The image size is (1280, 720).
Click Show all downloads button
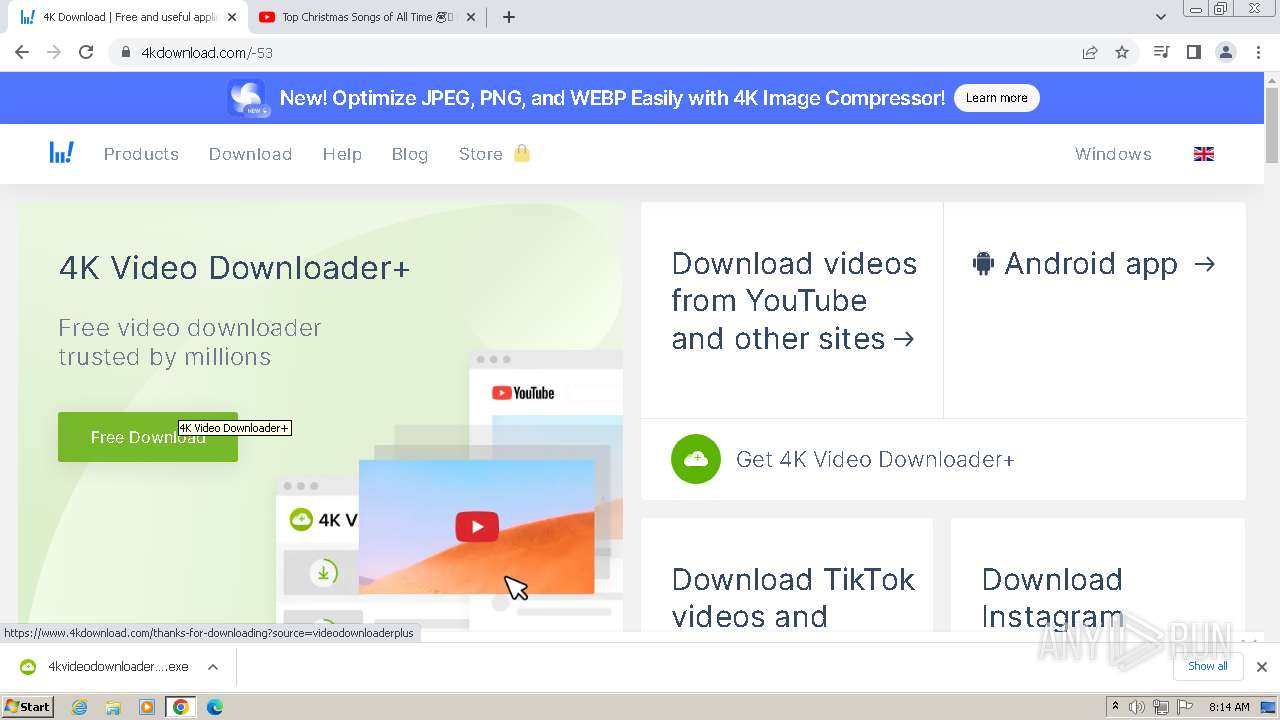(1208, 666)
